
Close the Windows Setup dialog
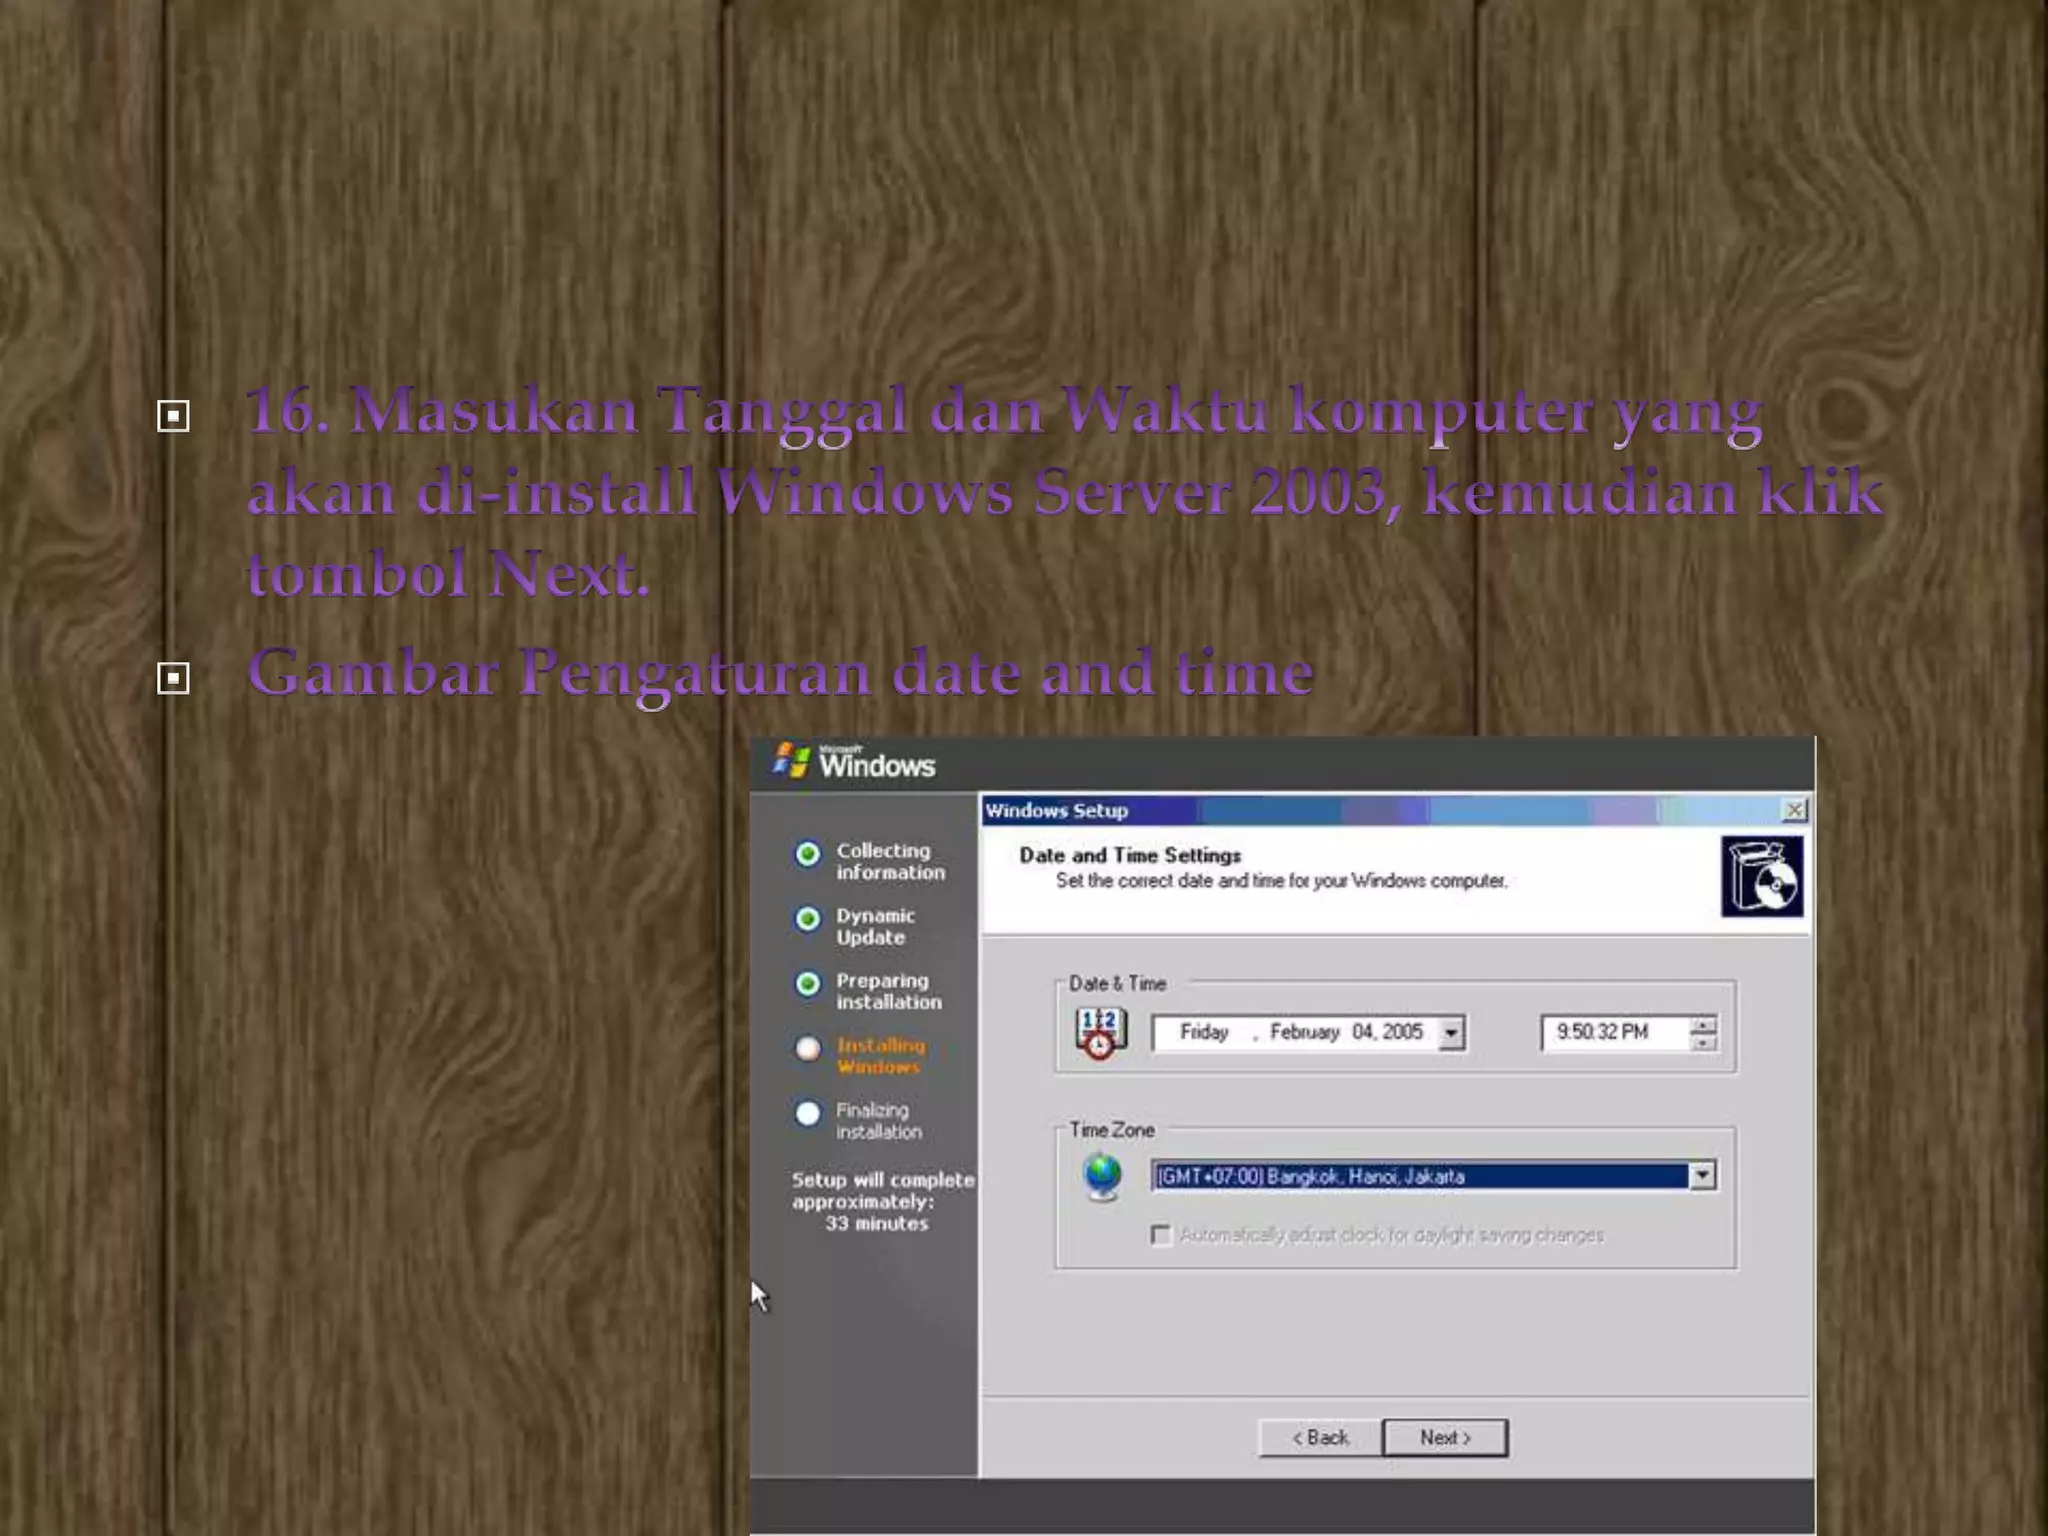[1794, 810]
